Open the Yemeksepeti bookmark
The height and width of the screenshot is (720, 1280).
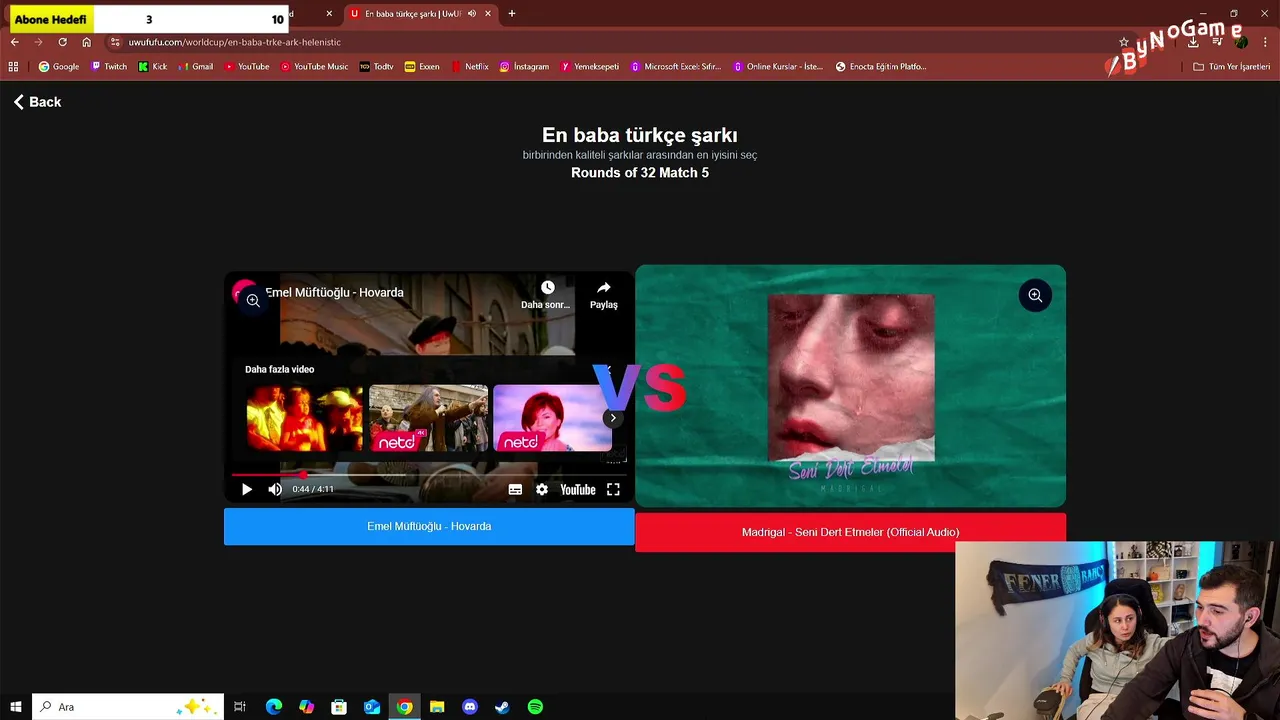coord(590,67)
